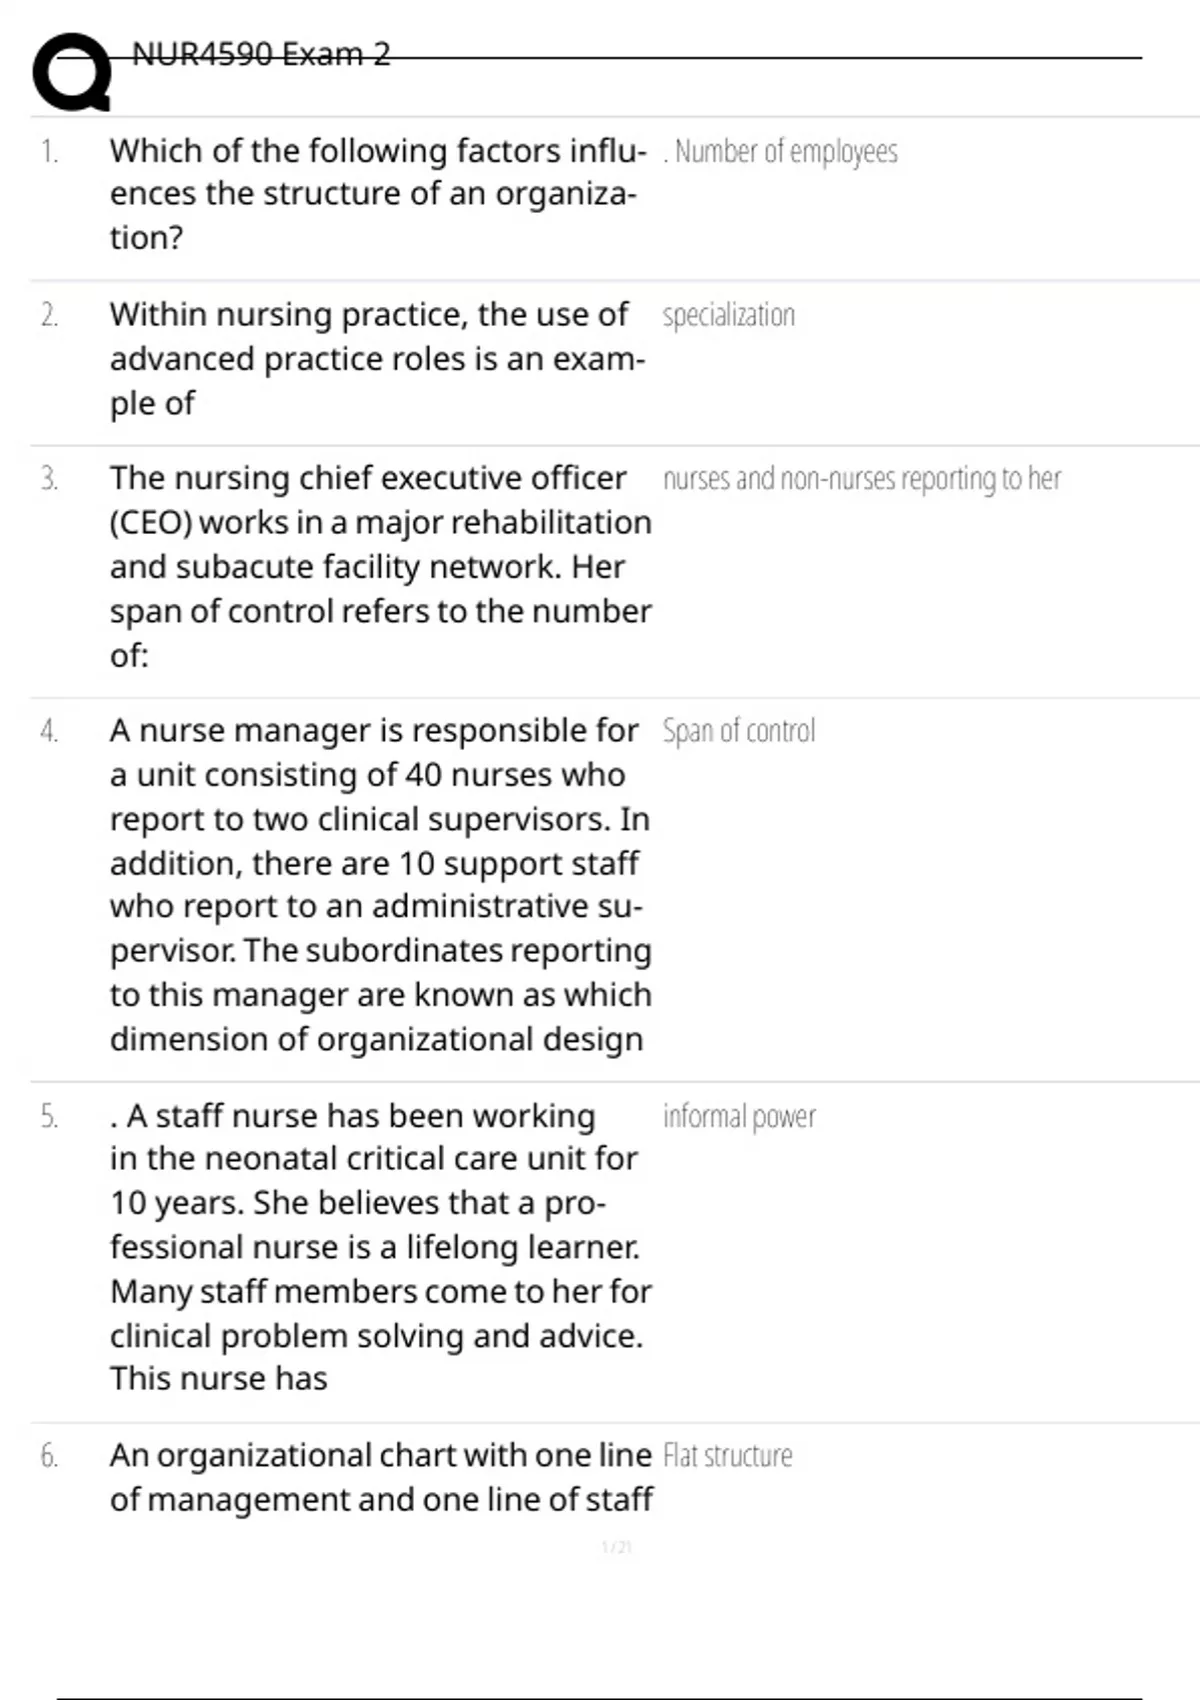Click question number 4
Screen dimensions: 1200x1700
coord(49,731)
